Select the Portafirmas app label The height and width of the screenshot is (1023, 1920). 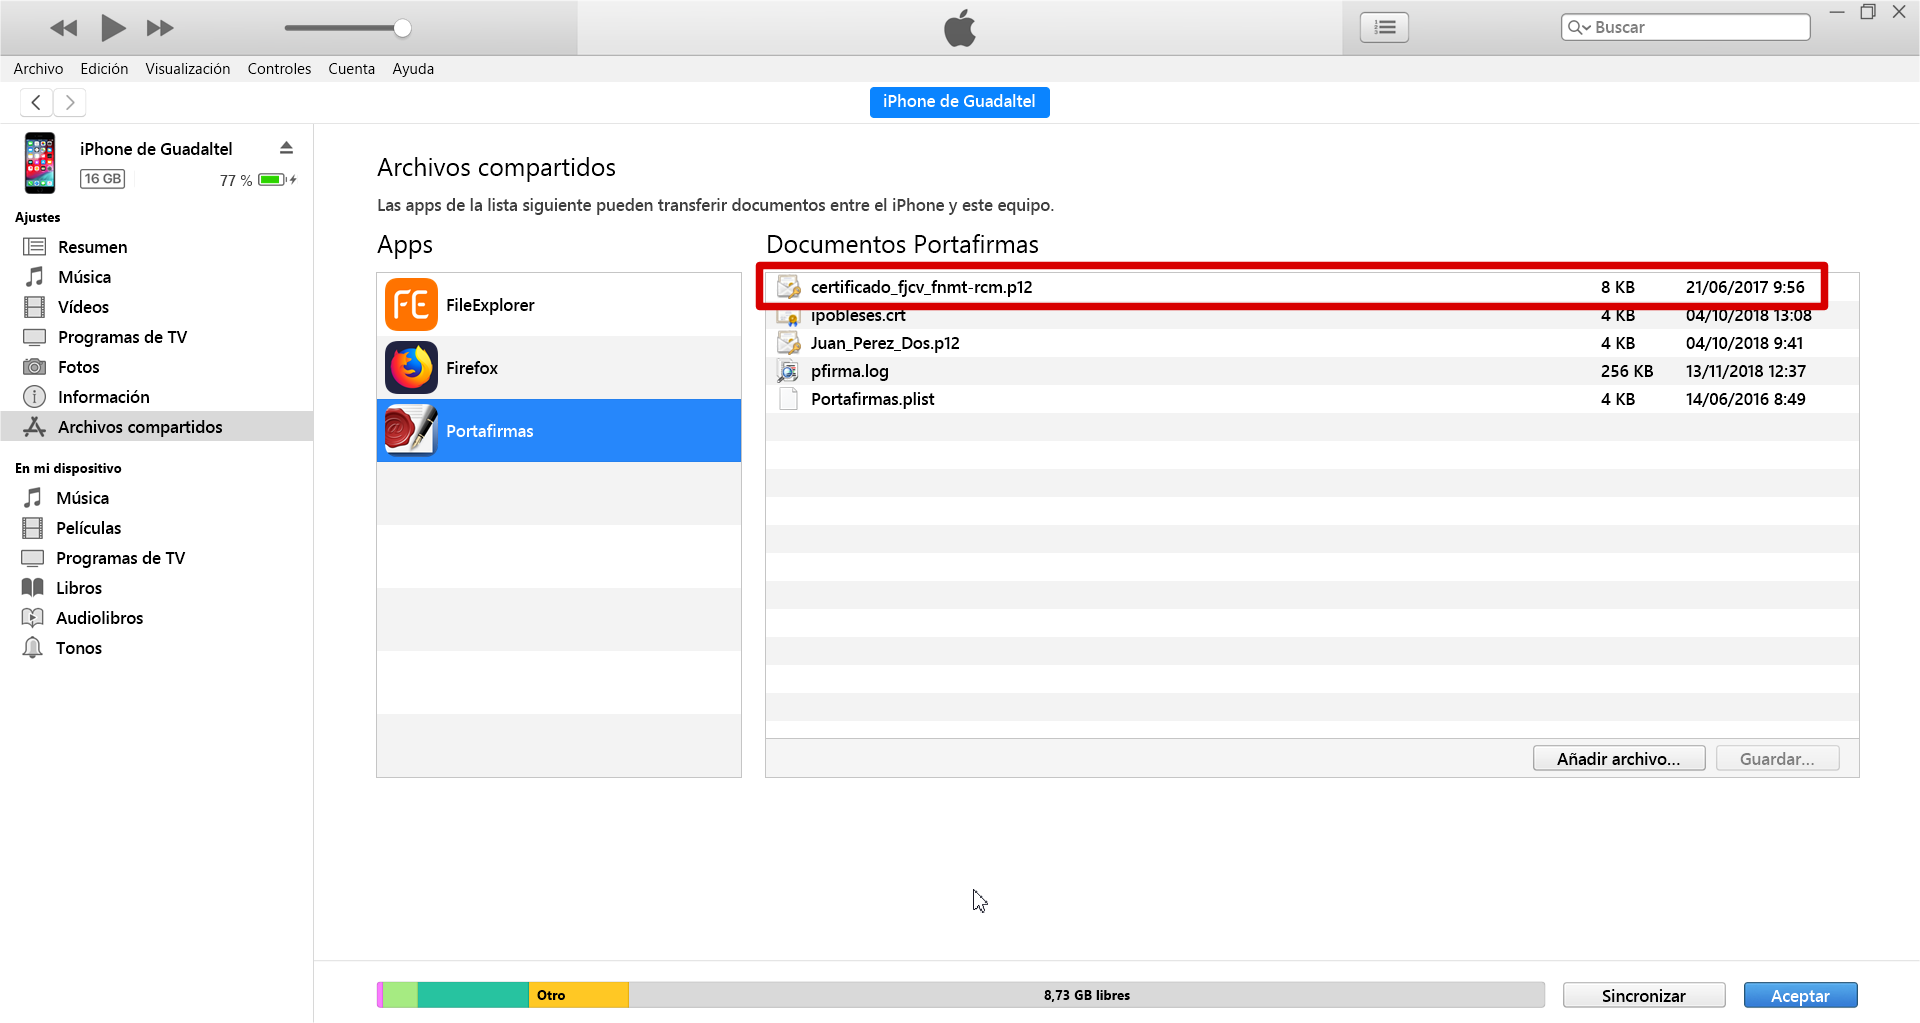(x=490, y=431)
